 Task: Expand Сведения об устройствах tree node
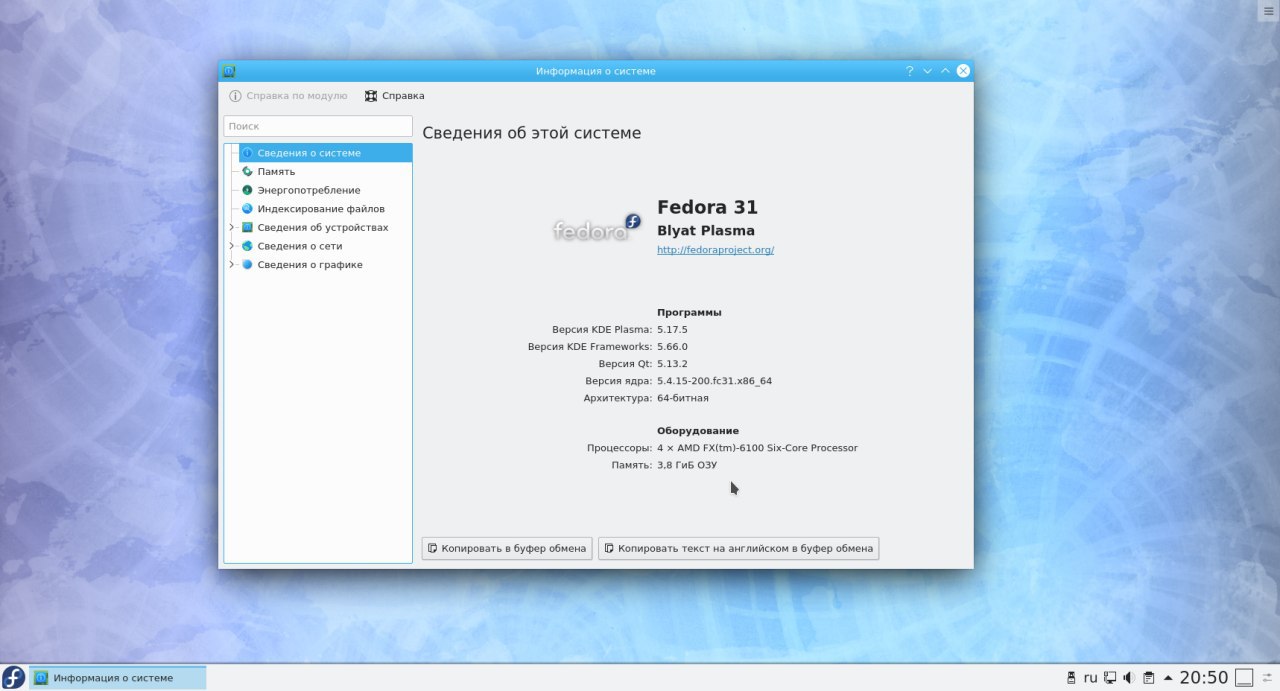coord(232,227)
